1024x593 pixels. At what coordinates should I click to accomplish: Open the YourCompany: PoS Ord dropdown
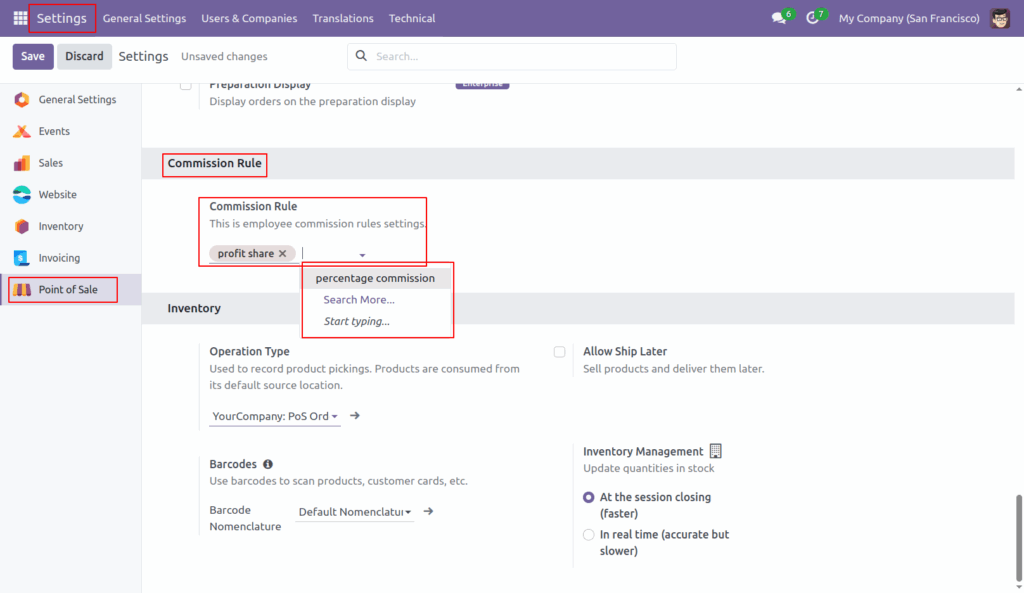[x=274, y=416]
